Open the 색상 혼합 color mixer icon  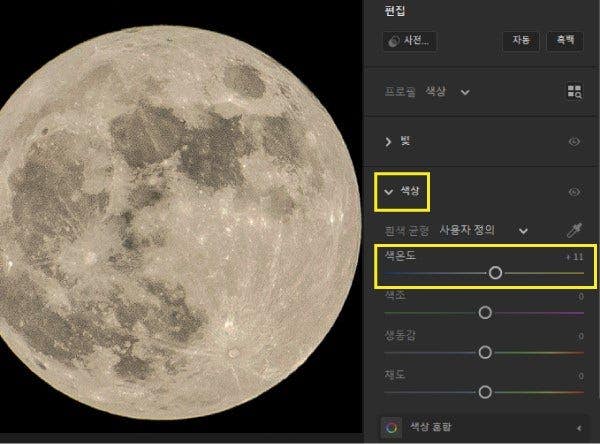pos(391,428)
